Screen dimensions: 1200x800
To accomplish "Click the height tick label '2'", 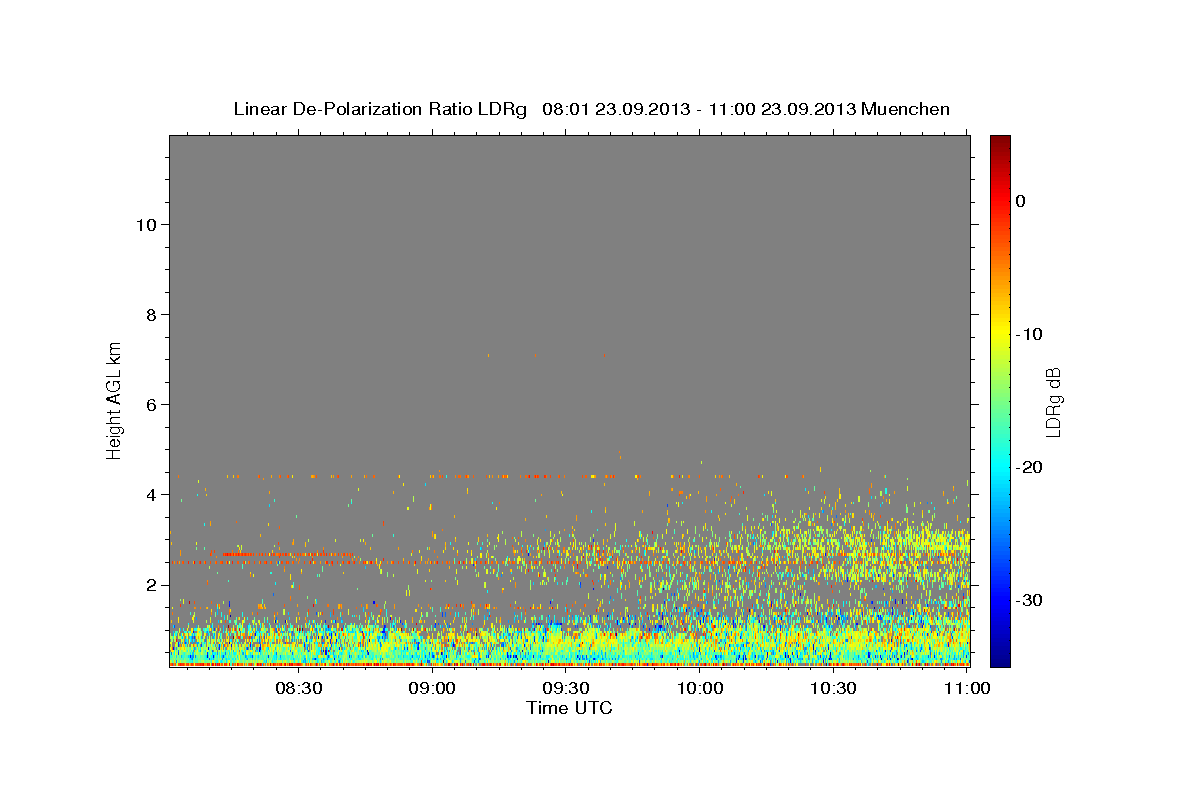I will pos(151,584).
